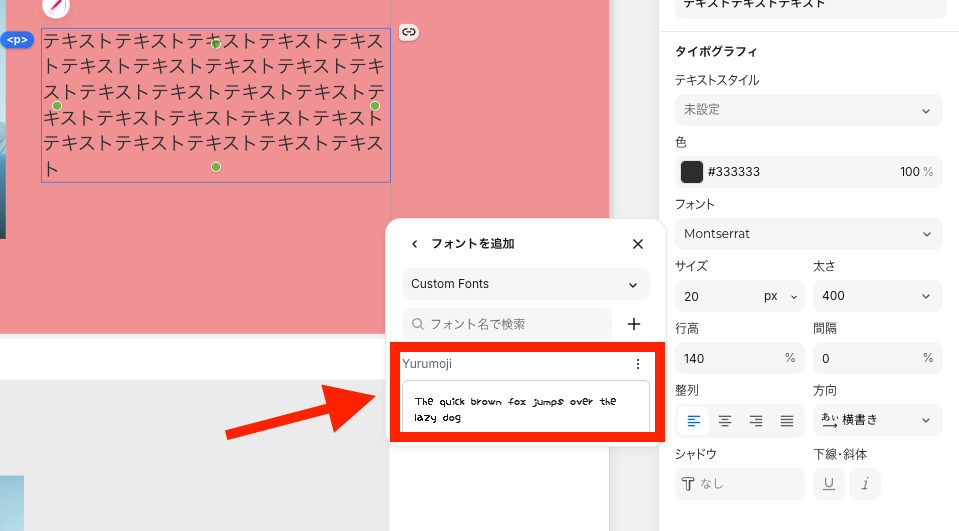The width and height of the screenshot is (959, 531).
Task: Open the Montserrat font dropdown
Action: pos(808,234)
